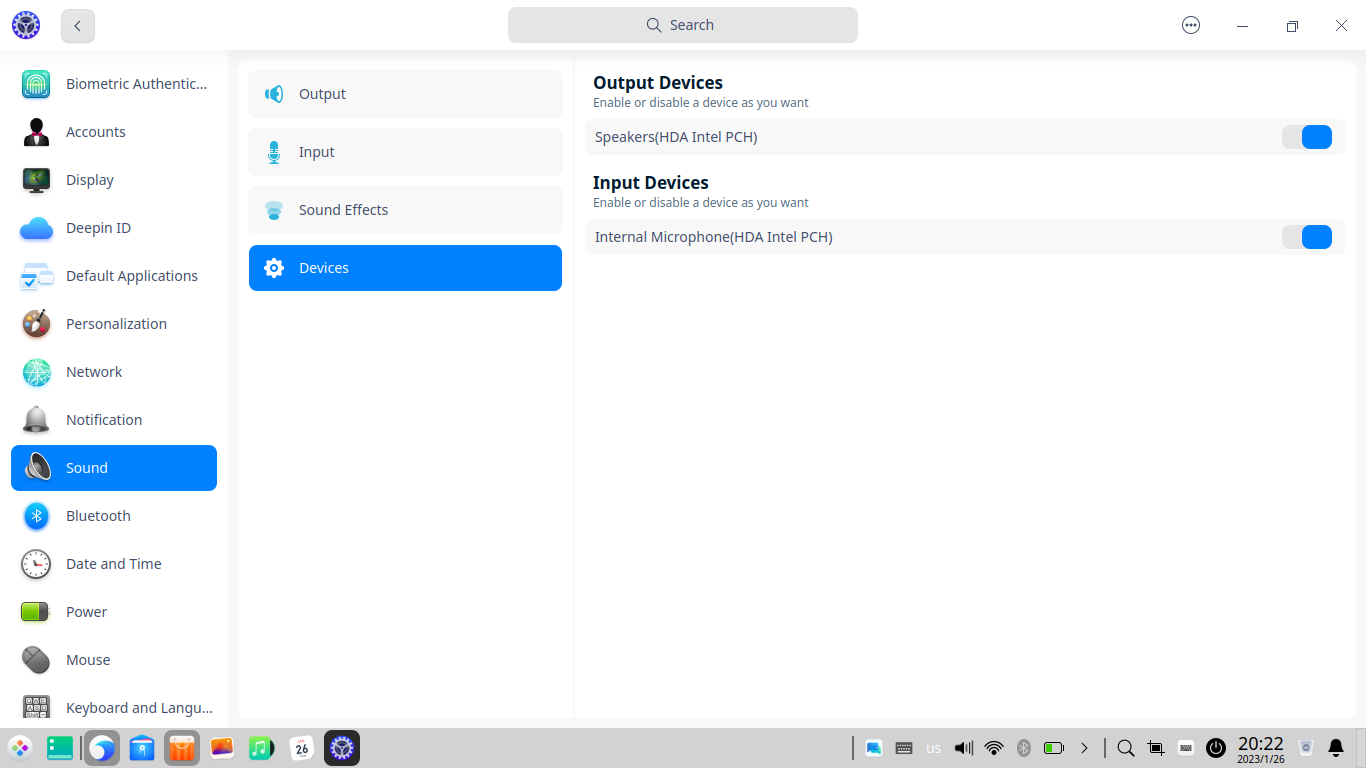Image resolution: width=1366 pixels, height=768 pixels.
Task: Switch to the Input sound tab
Action: 405,152
